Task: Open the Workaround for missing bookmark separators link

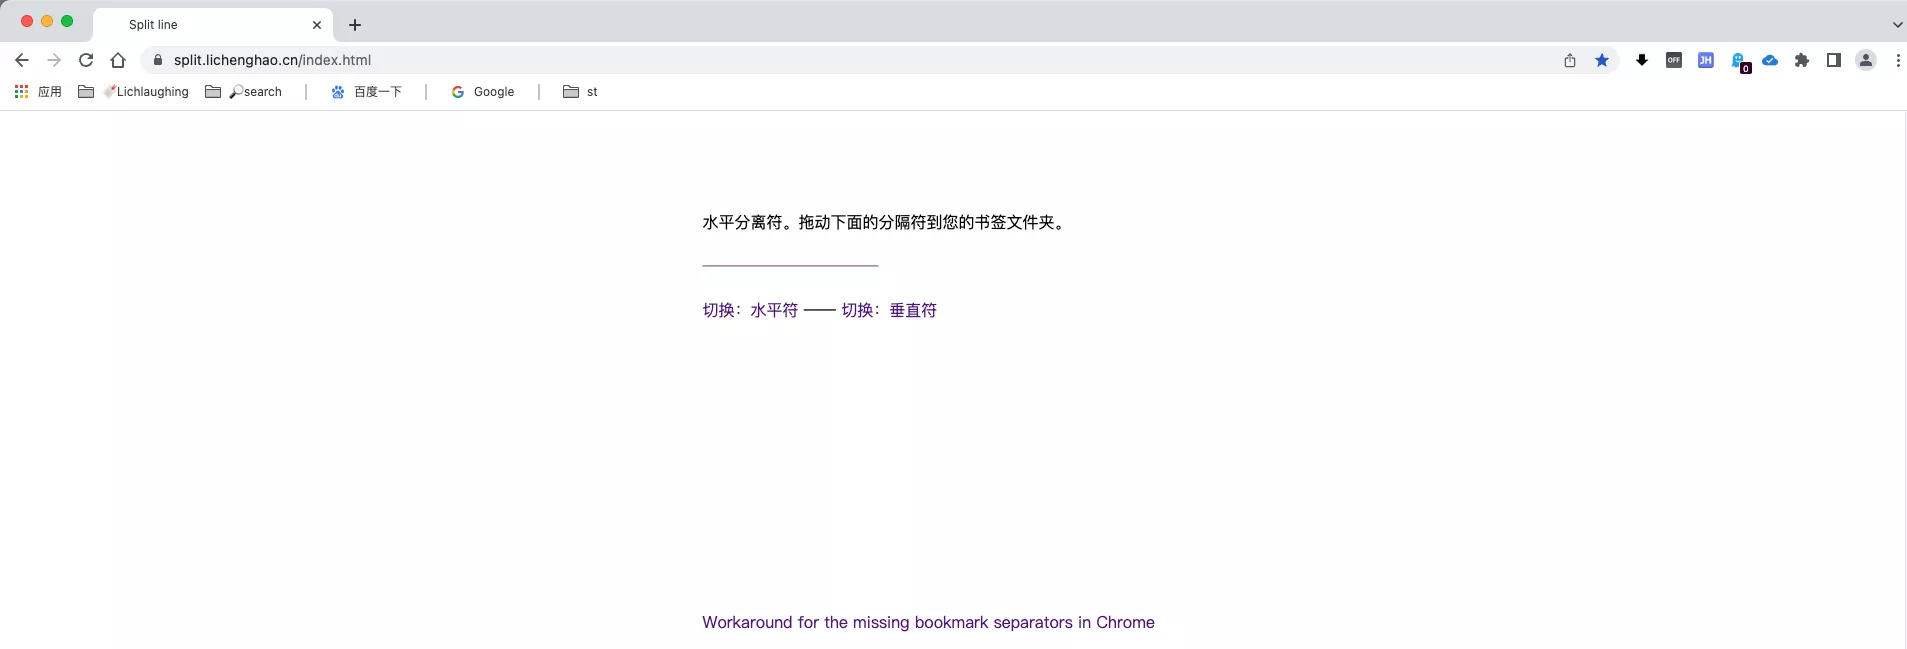Action: (x=928, y=622)
